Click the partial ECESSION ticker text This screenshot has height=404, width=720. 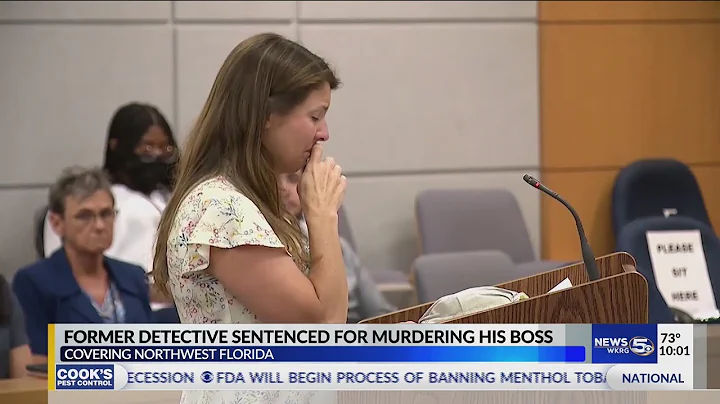160,378
